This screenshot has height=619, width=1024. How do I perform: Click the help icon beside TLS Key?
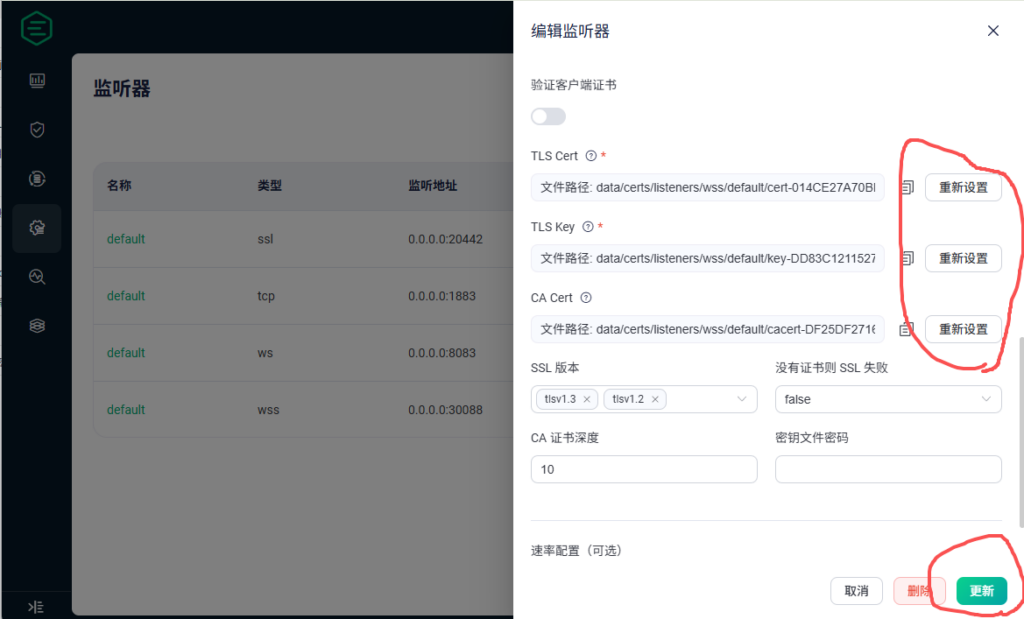(x=587, y=227)
